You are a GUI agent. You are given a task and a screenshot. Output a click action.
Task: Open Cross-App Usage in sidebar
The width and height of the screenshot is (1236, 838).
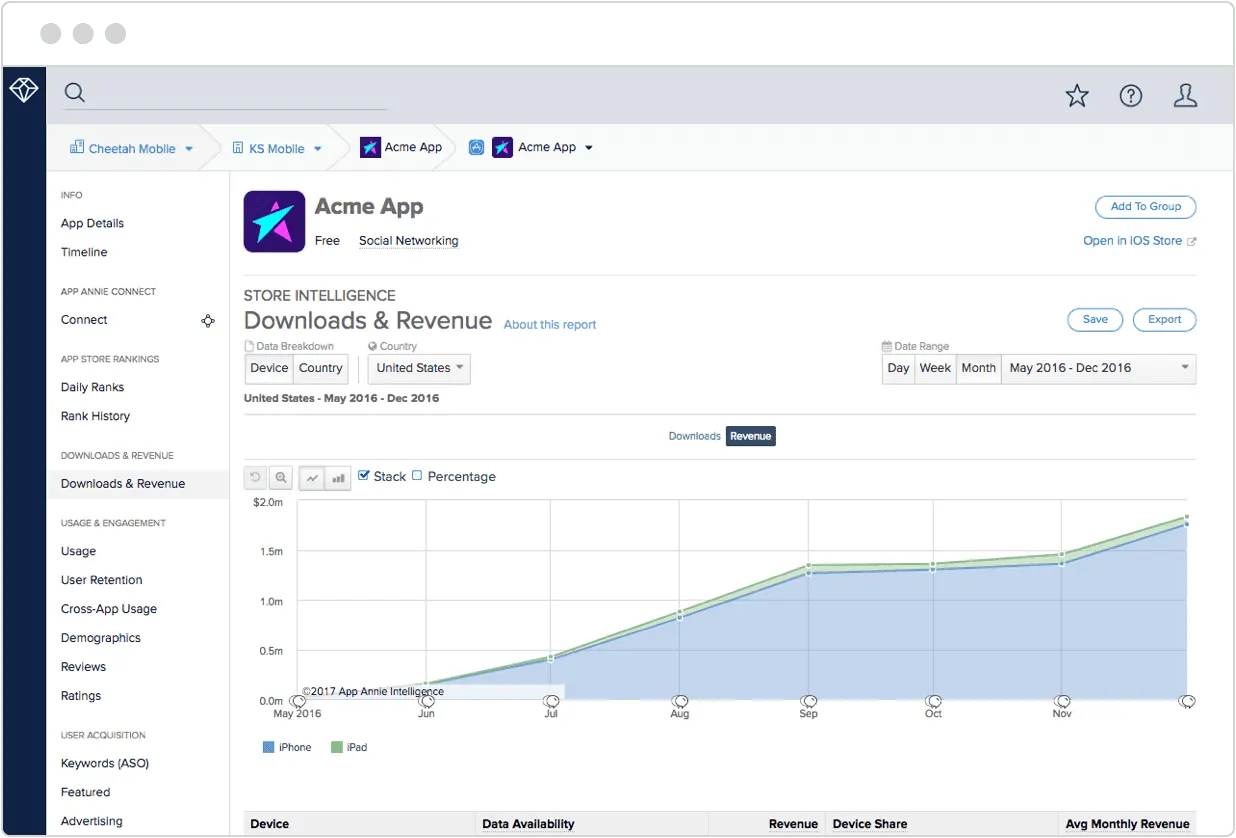point(108,610)
